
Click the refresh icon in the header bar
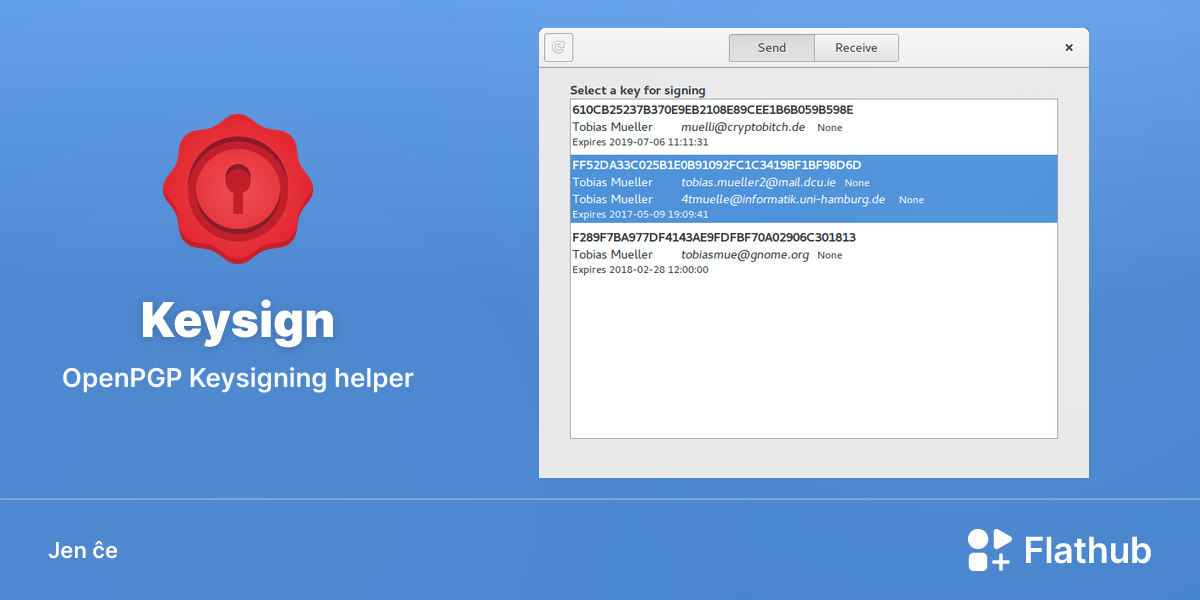[x=558, y=47]
